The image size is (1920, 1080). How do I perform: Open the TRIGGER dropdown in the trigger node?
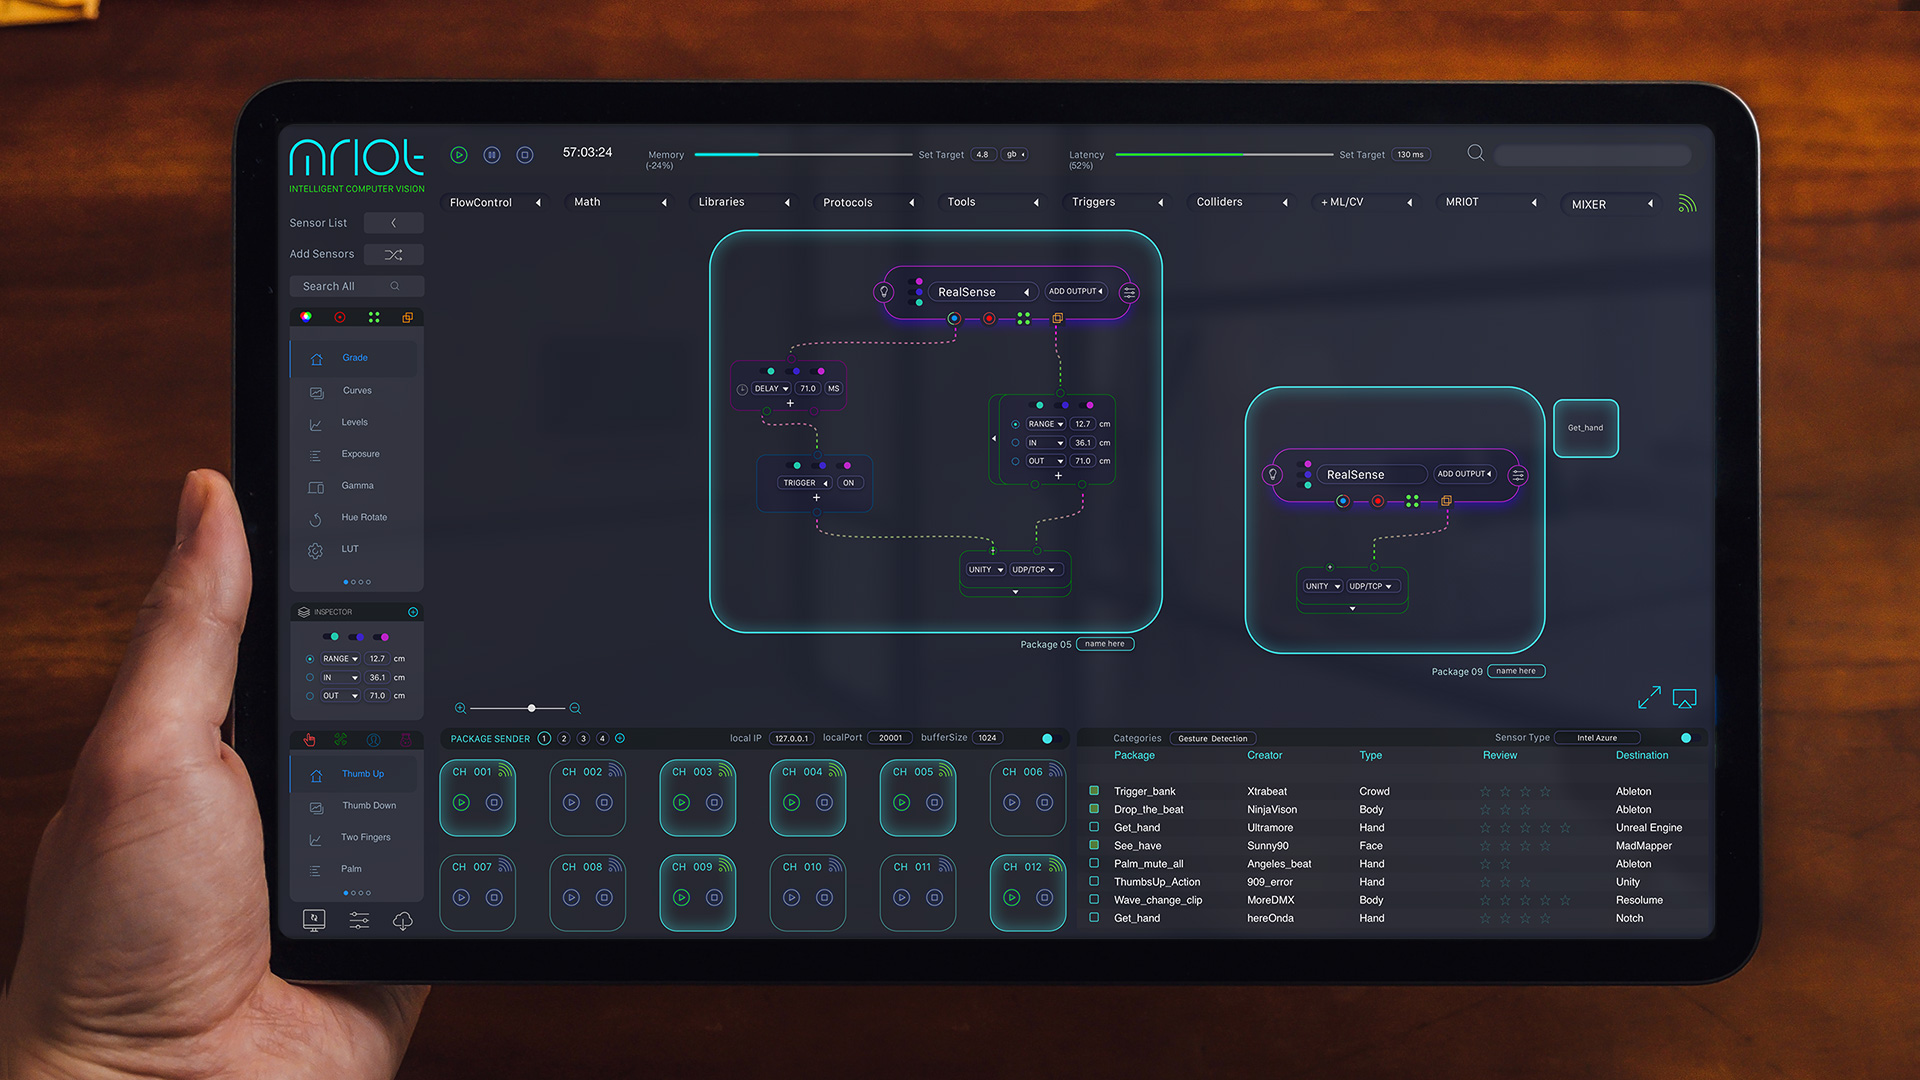[x=805, y=483]
